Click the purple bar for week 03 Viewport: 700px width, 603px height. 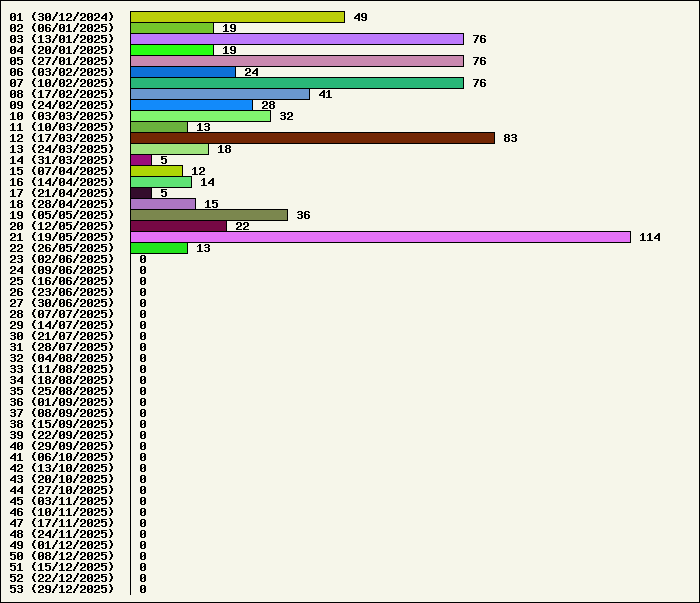[297, 39]
